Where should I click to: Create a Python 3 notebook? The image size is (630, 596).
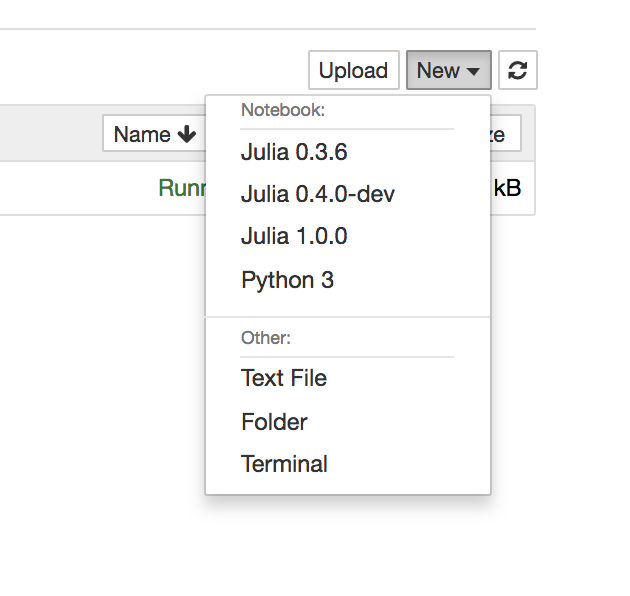[x=348, y=280]
